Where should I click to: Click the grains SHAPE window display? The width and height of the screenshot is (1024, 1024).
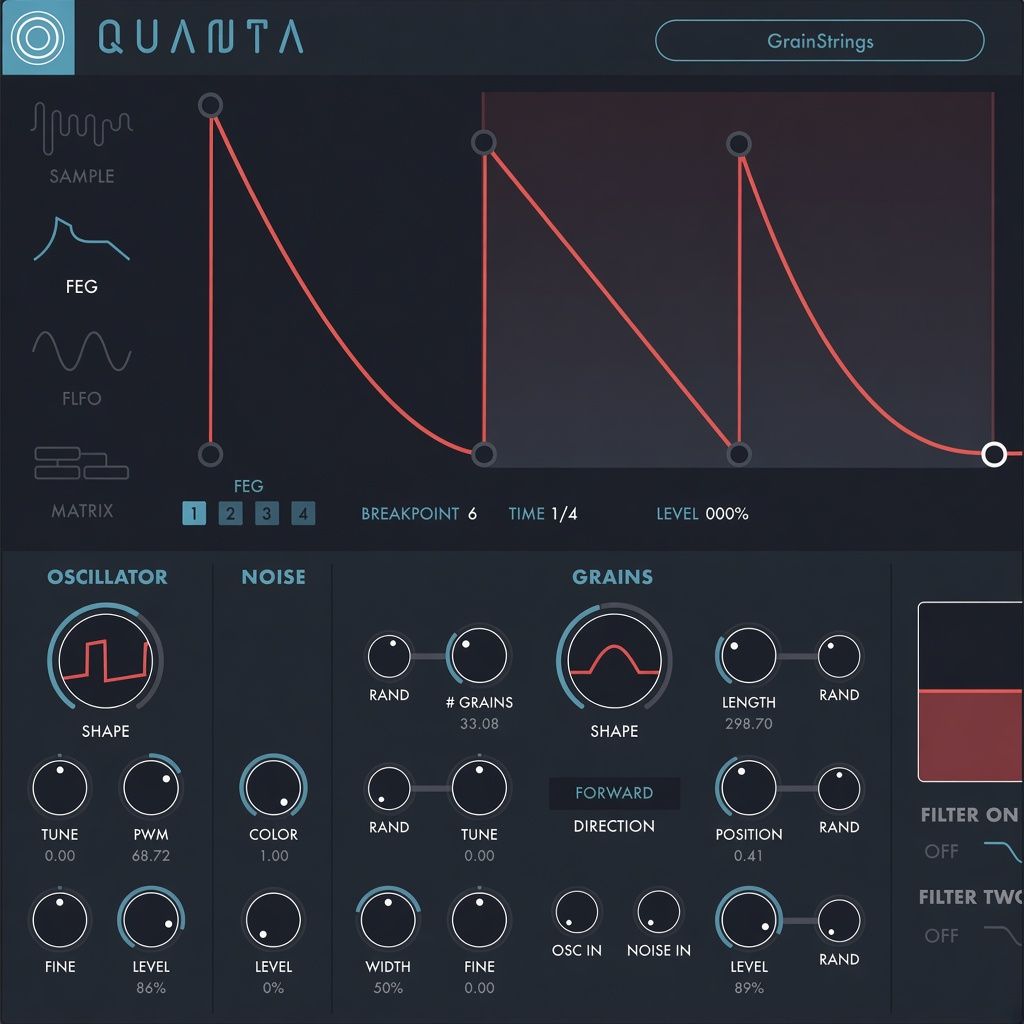click(614, 660)
